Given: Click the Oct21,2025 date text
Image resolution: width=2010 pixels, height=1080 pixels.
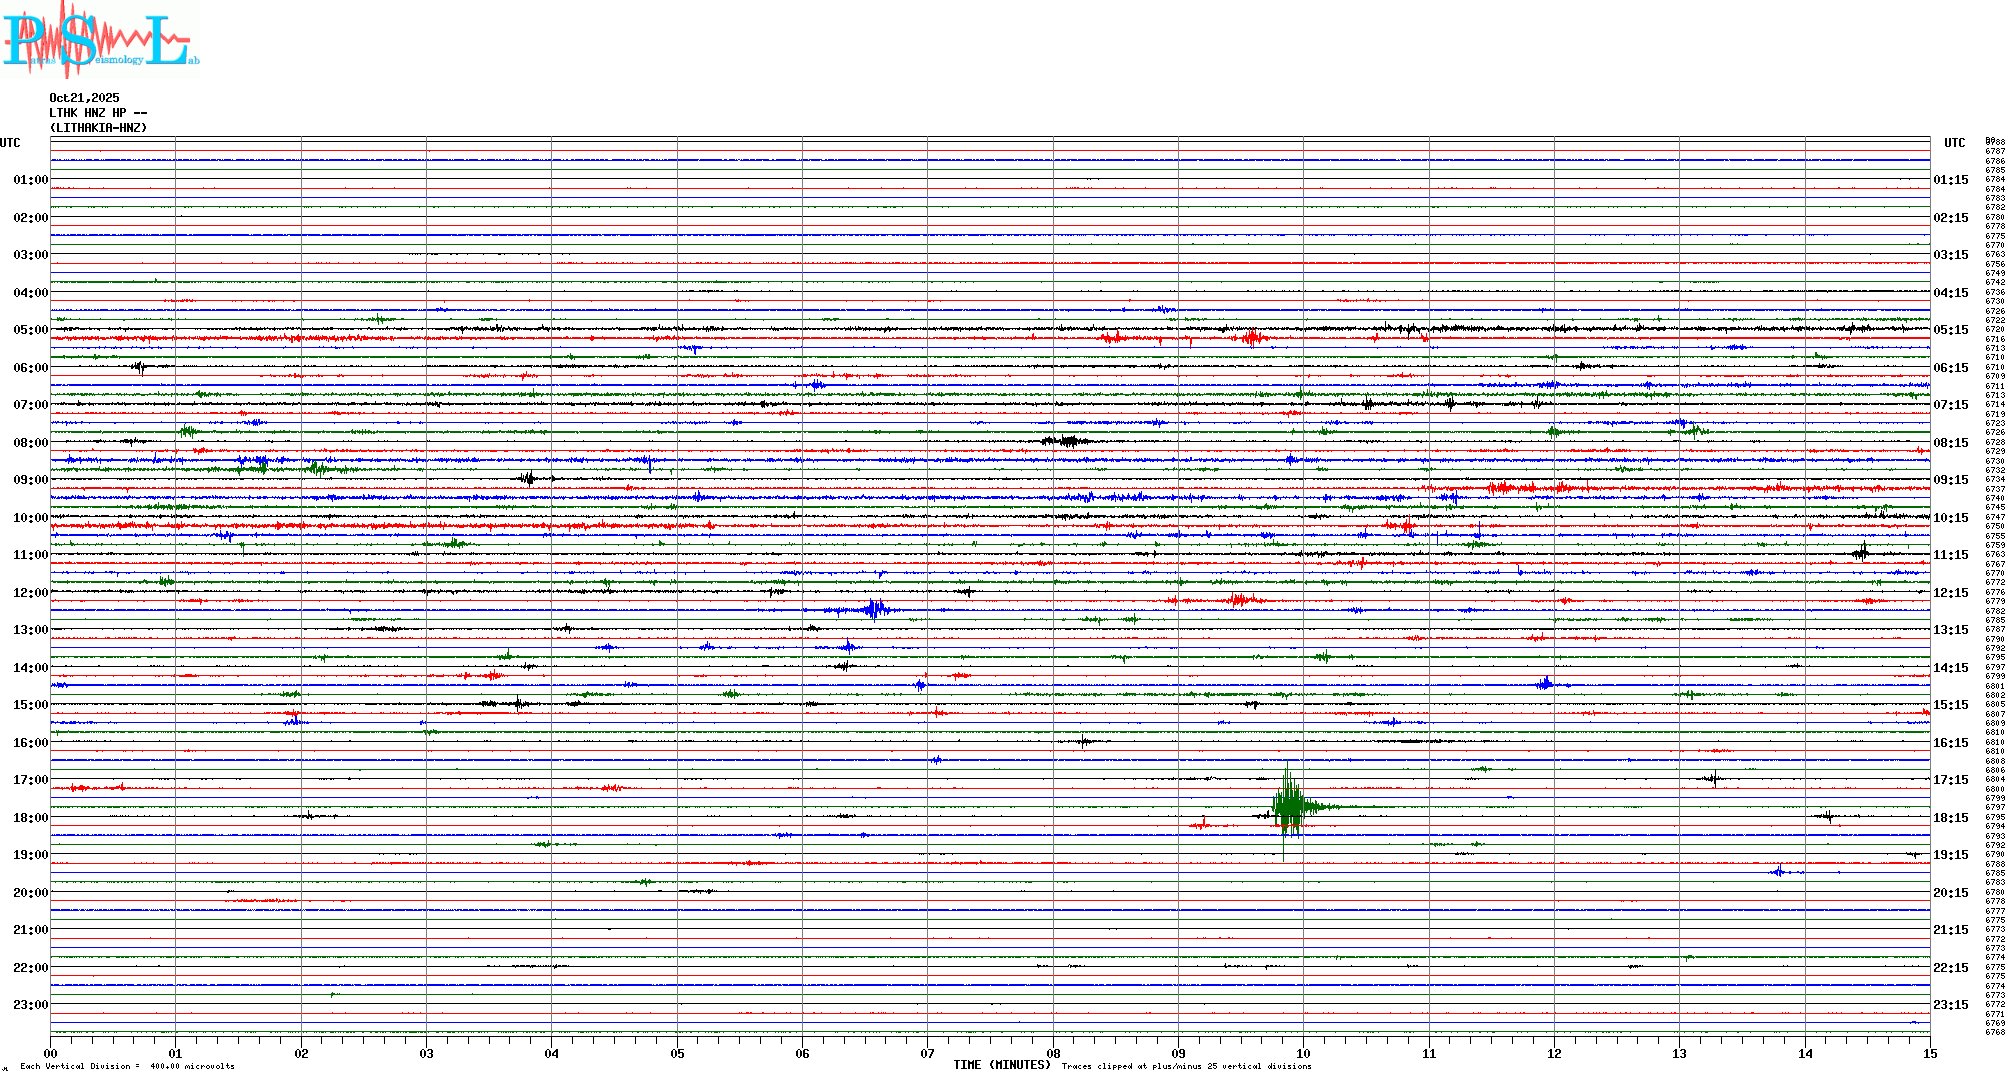Looking at the screenshot, I should [x=84, y=98].
